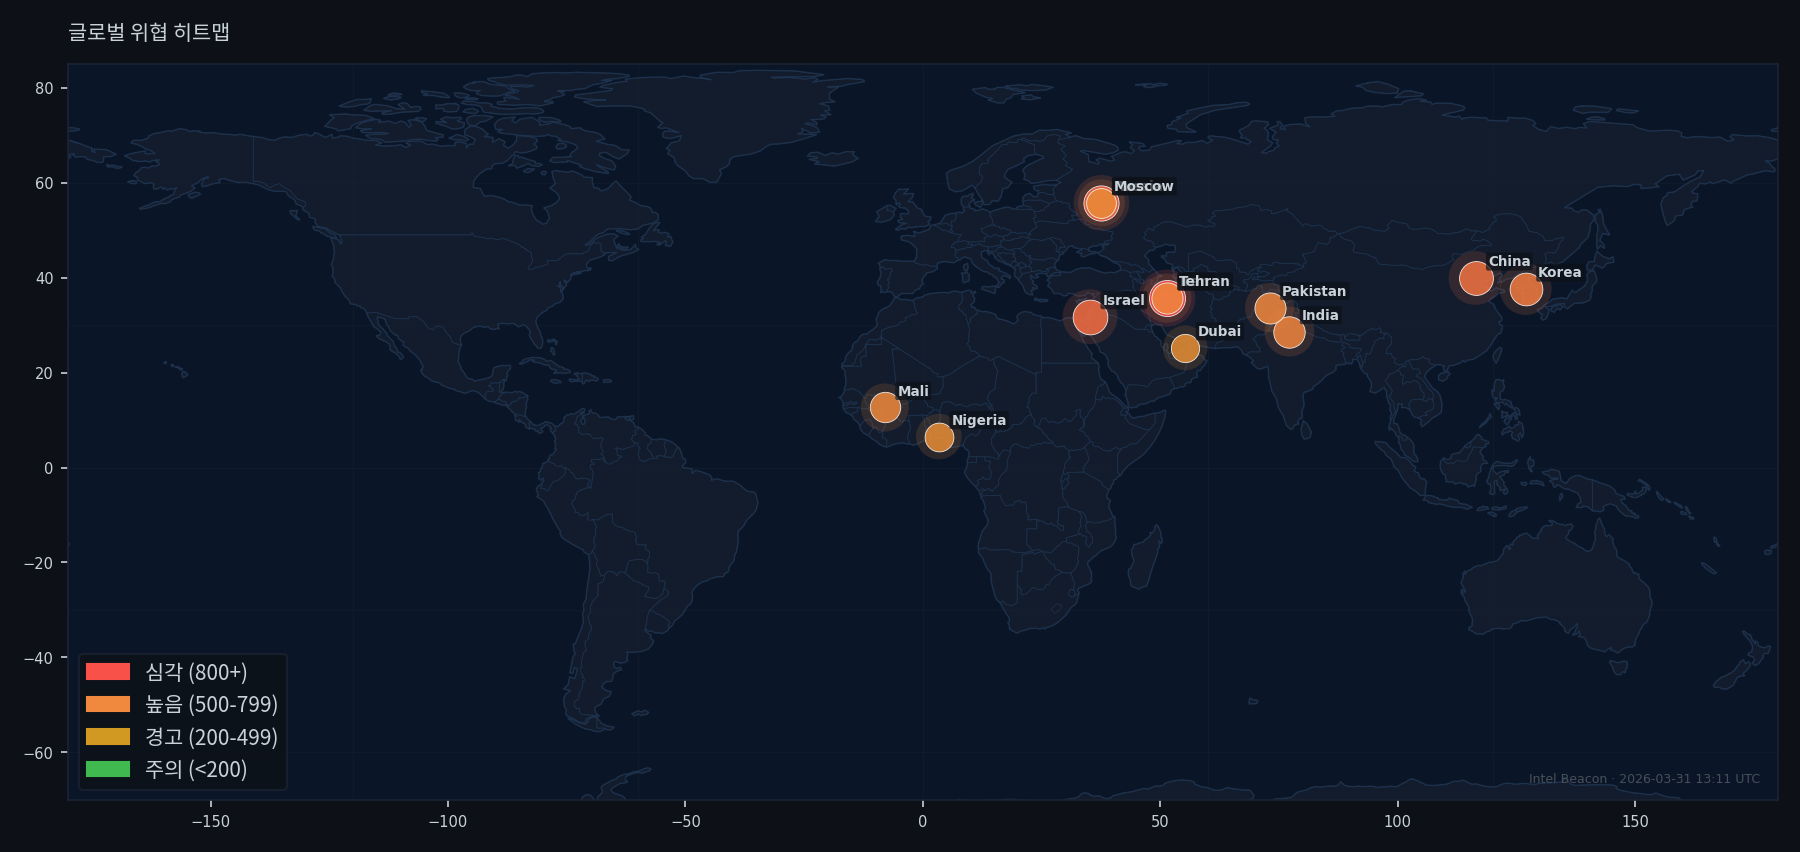Click the Pakistan threat marker
Viewport: 1800px width, 852px height.
pos(1270,308)
